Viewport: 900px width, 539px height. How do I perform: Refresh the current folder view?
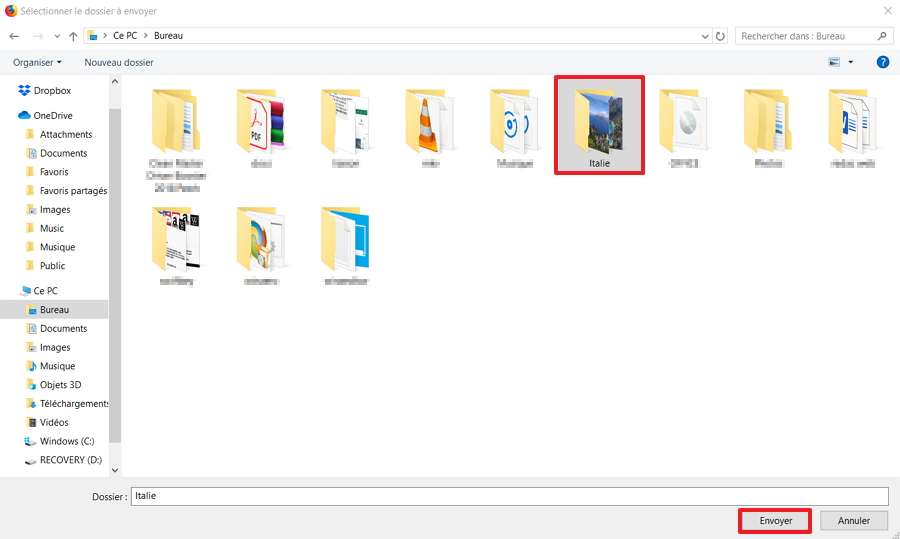(720, 36)
